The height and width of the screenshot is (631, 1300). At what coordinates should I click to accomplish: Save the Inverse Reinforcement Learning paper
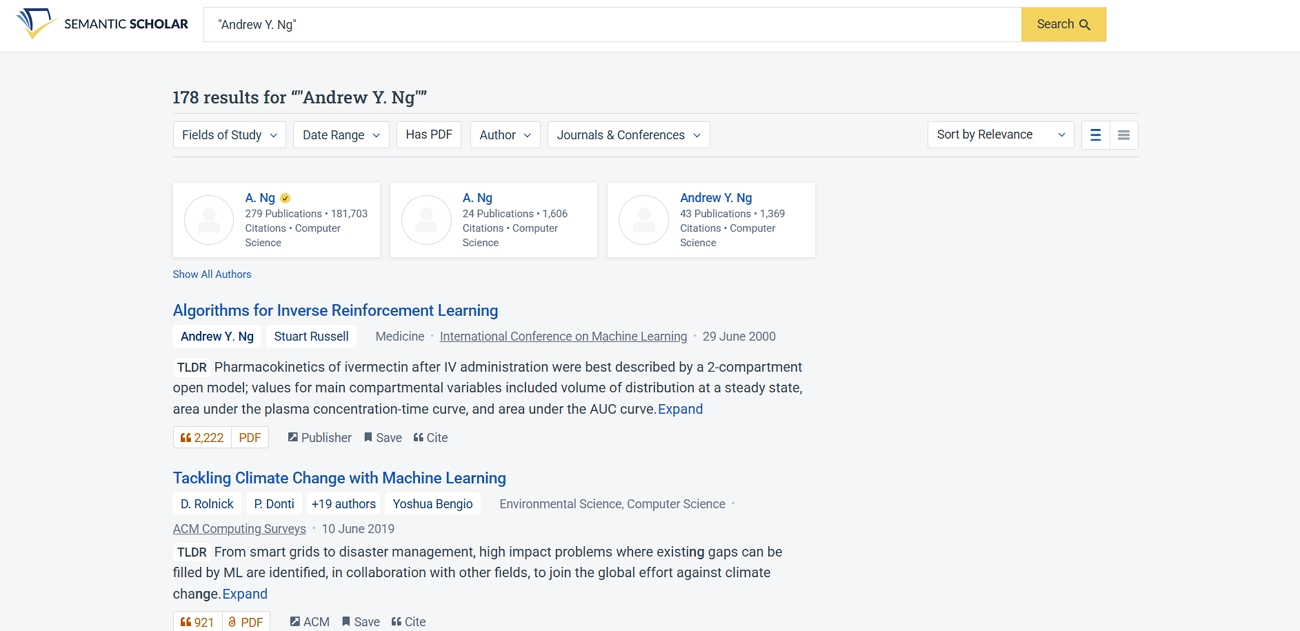382,437
